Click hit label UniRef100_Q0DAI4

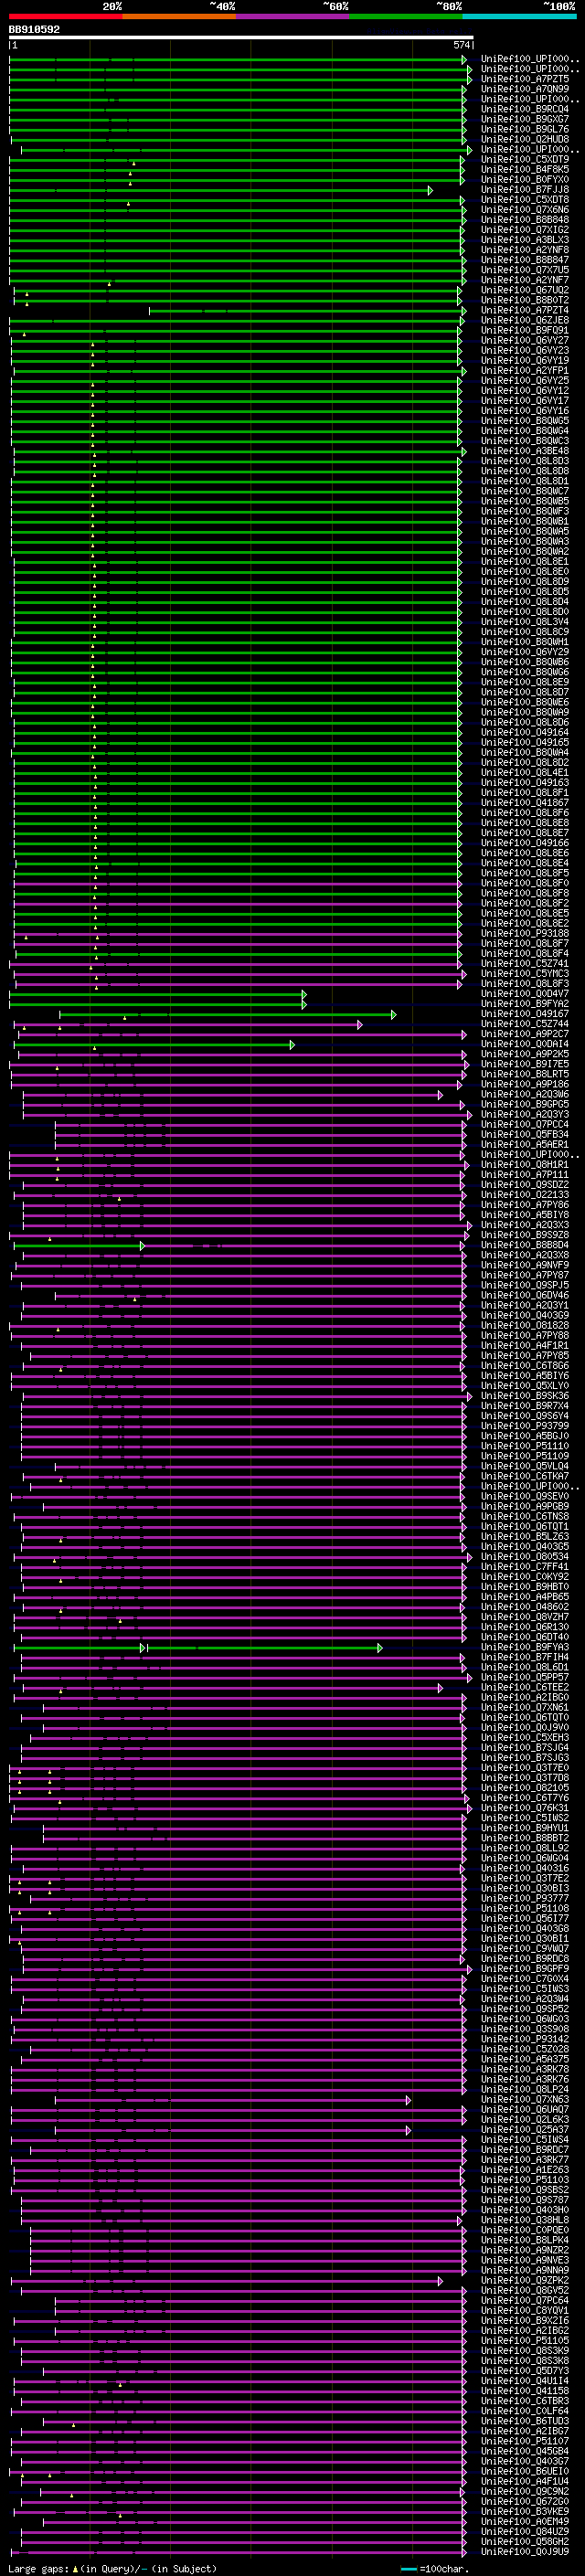[x=525, y=1044]
